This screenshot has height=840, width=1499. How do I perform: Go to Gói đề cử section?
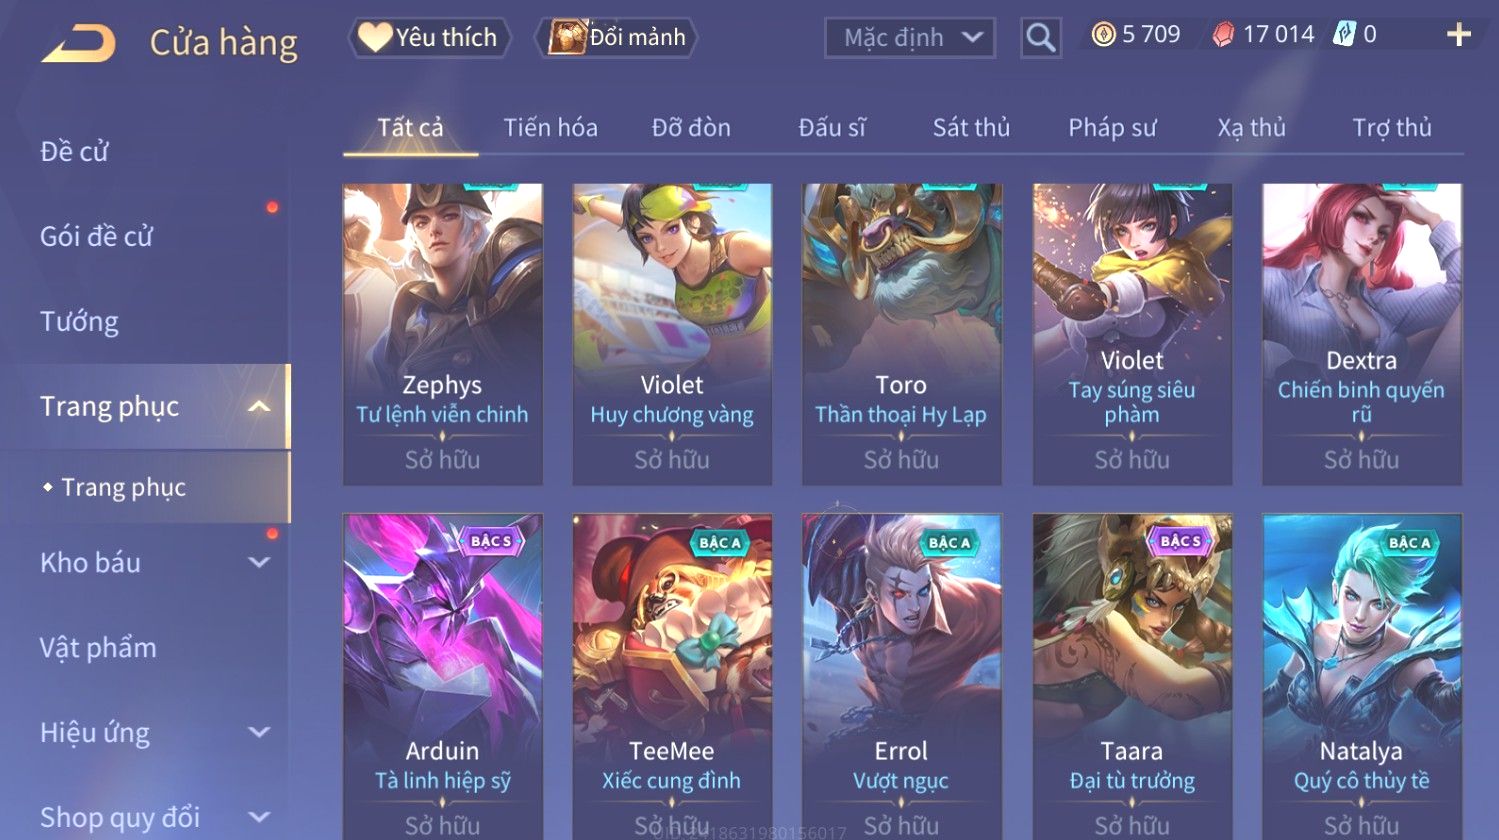pyautogui.click(x=96, y=237)
